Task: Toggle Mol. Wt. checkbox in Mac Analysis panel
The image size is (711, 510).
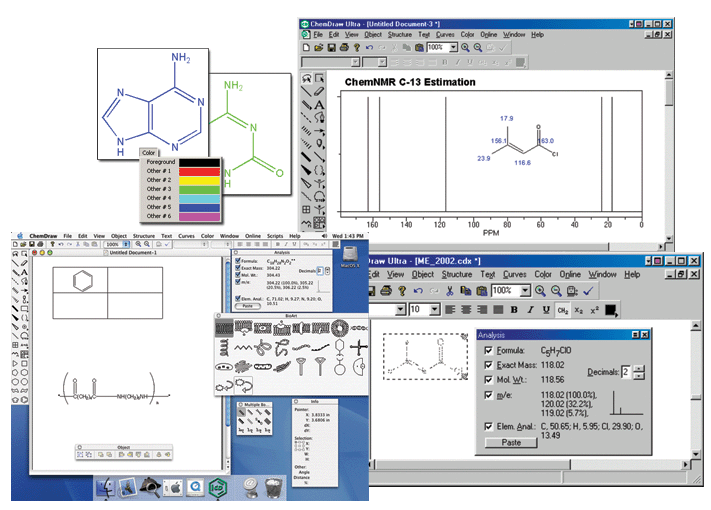Action: coord(238,275)
